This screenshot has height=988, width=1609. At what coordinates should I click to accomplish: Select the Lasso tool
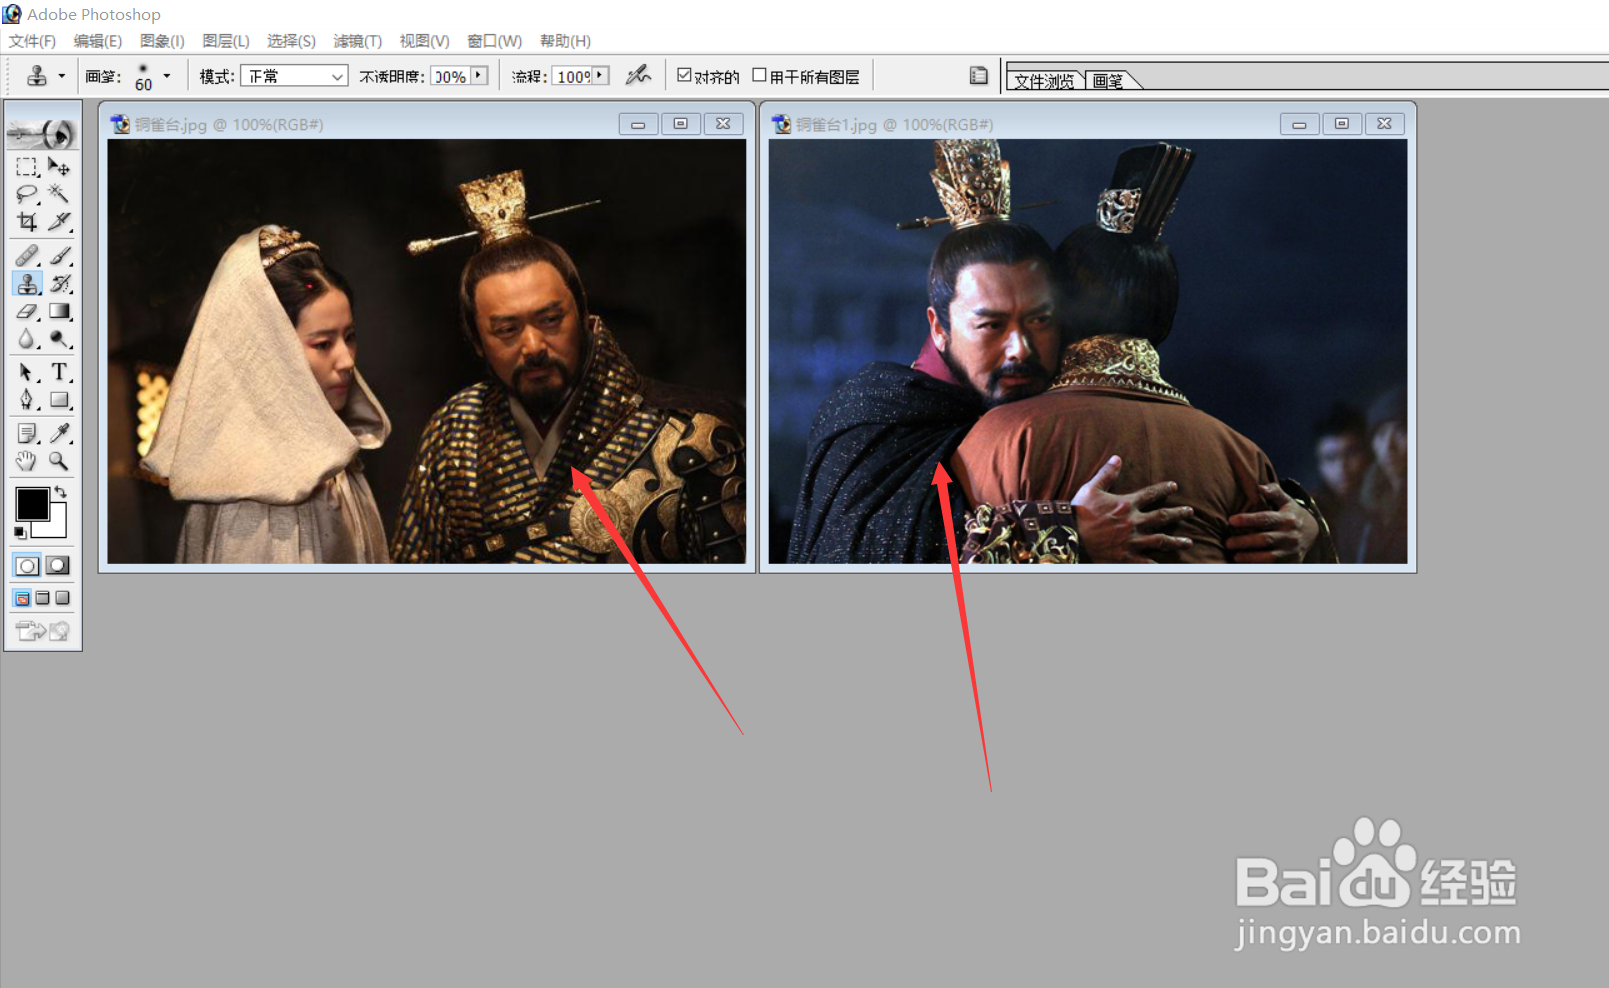pyautogui.click(x=27, y=193)
